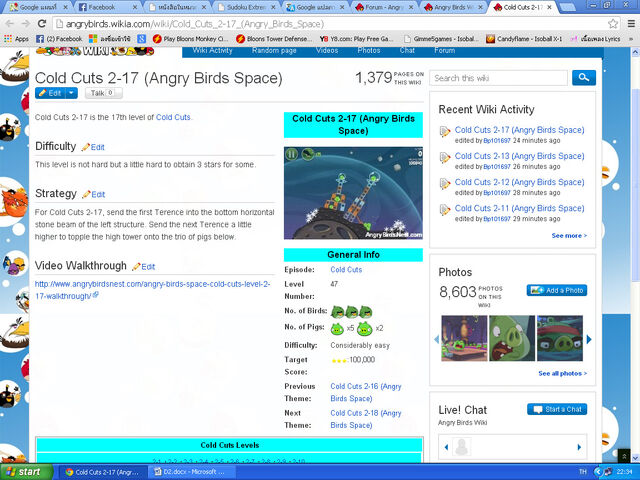Switch to the Facebook browser tab
Image resolution: width=640 pixels, height=480 pixels.
pyautogui.click(x=108, y=7)
